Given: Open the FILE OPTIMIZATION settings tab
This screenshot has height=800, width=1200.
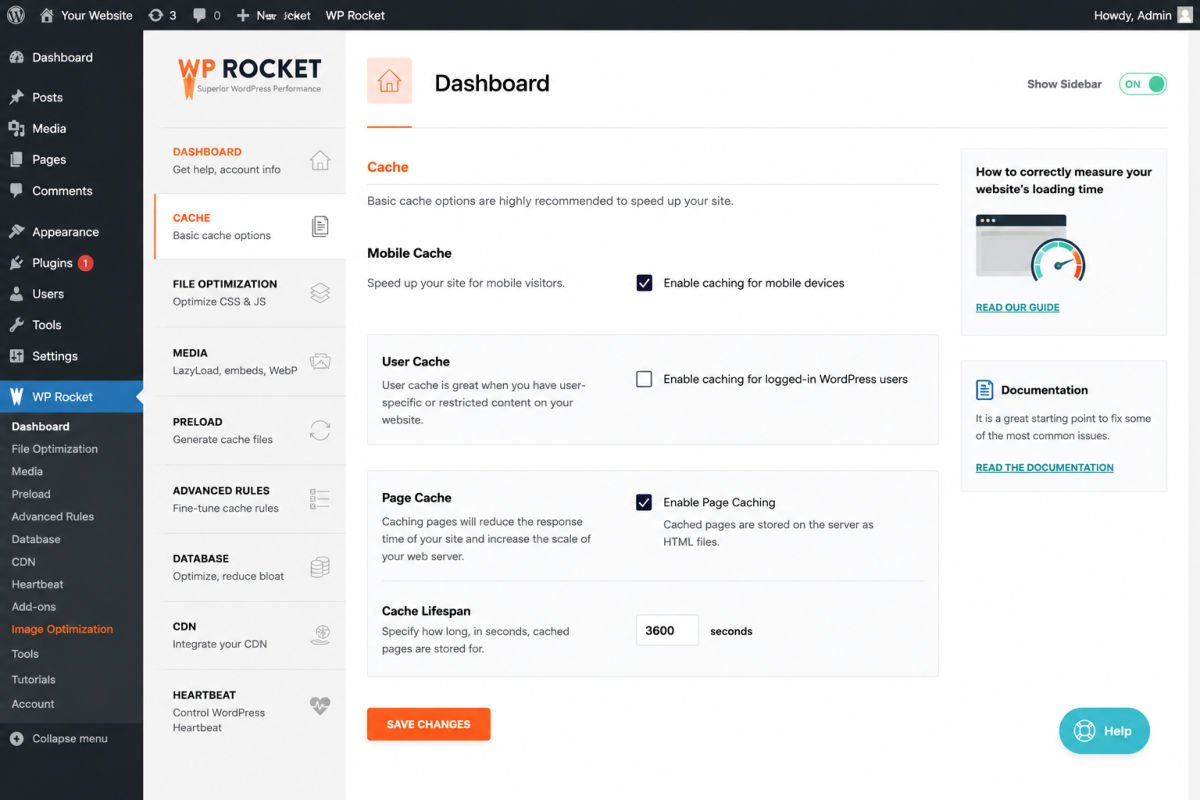Looking at the screenshot, I should pyautogui.click(x=250, y=293).
